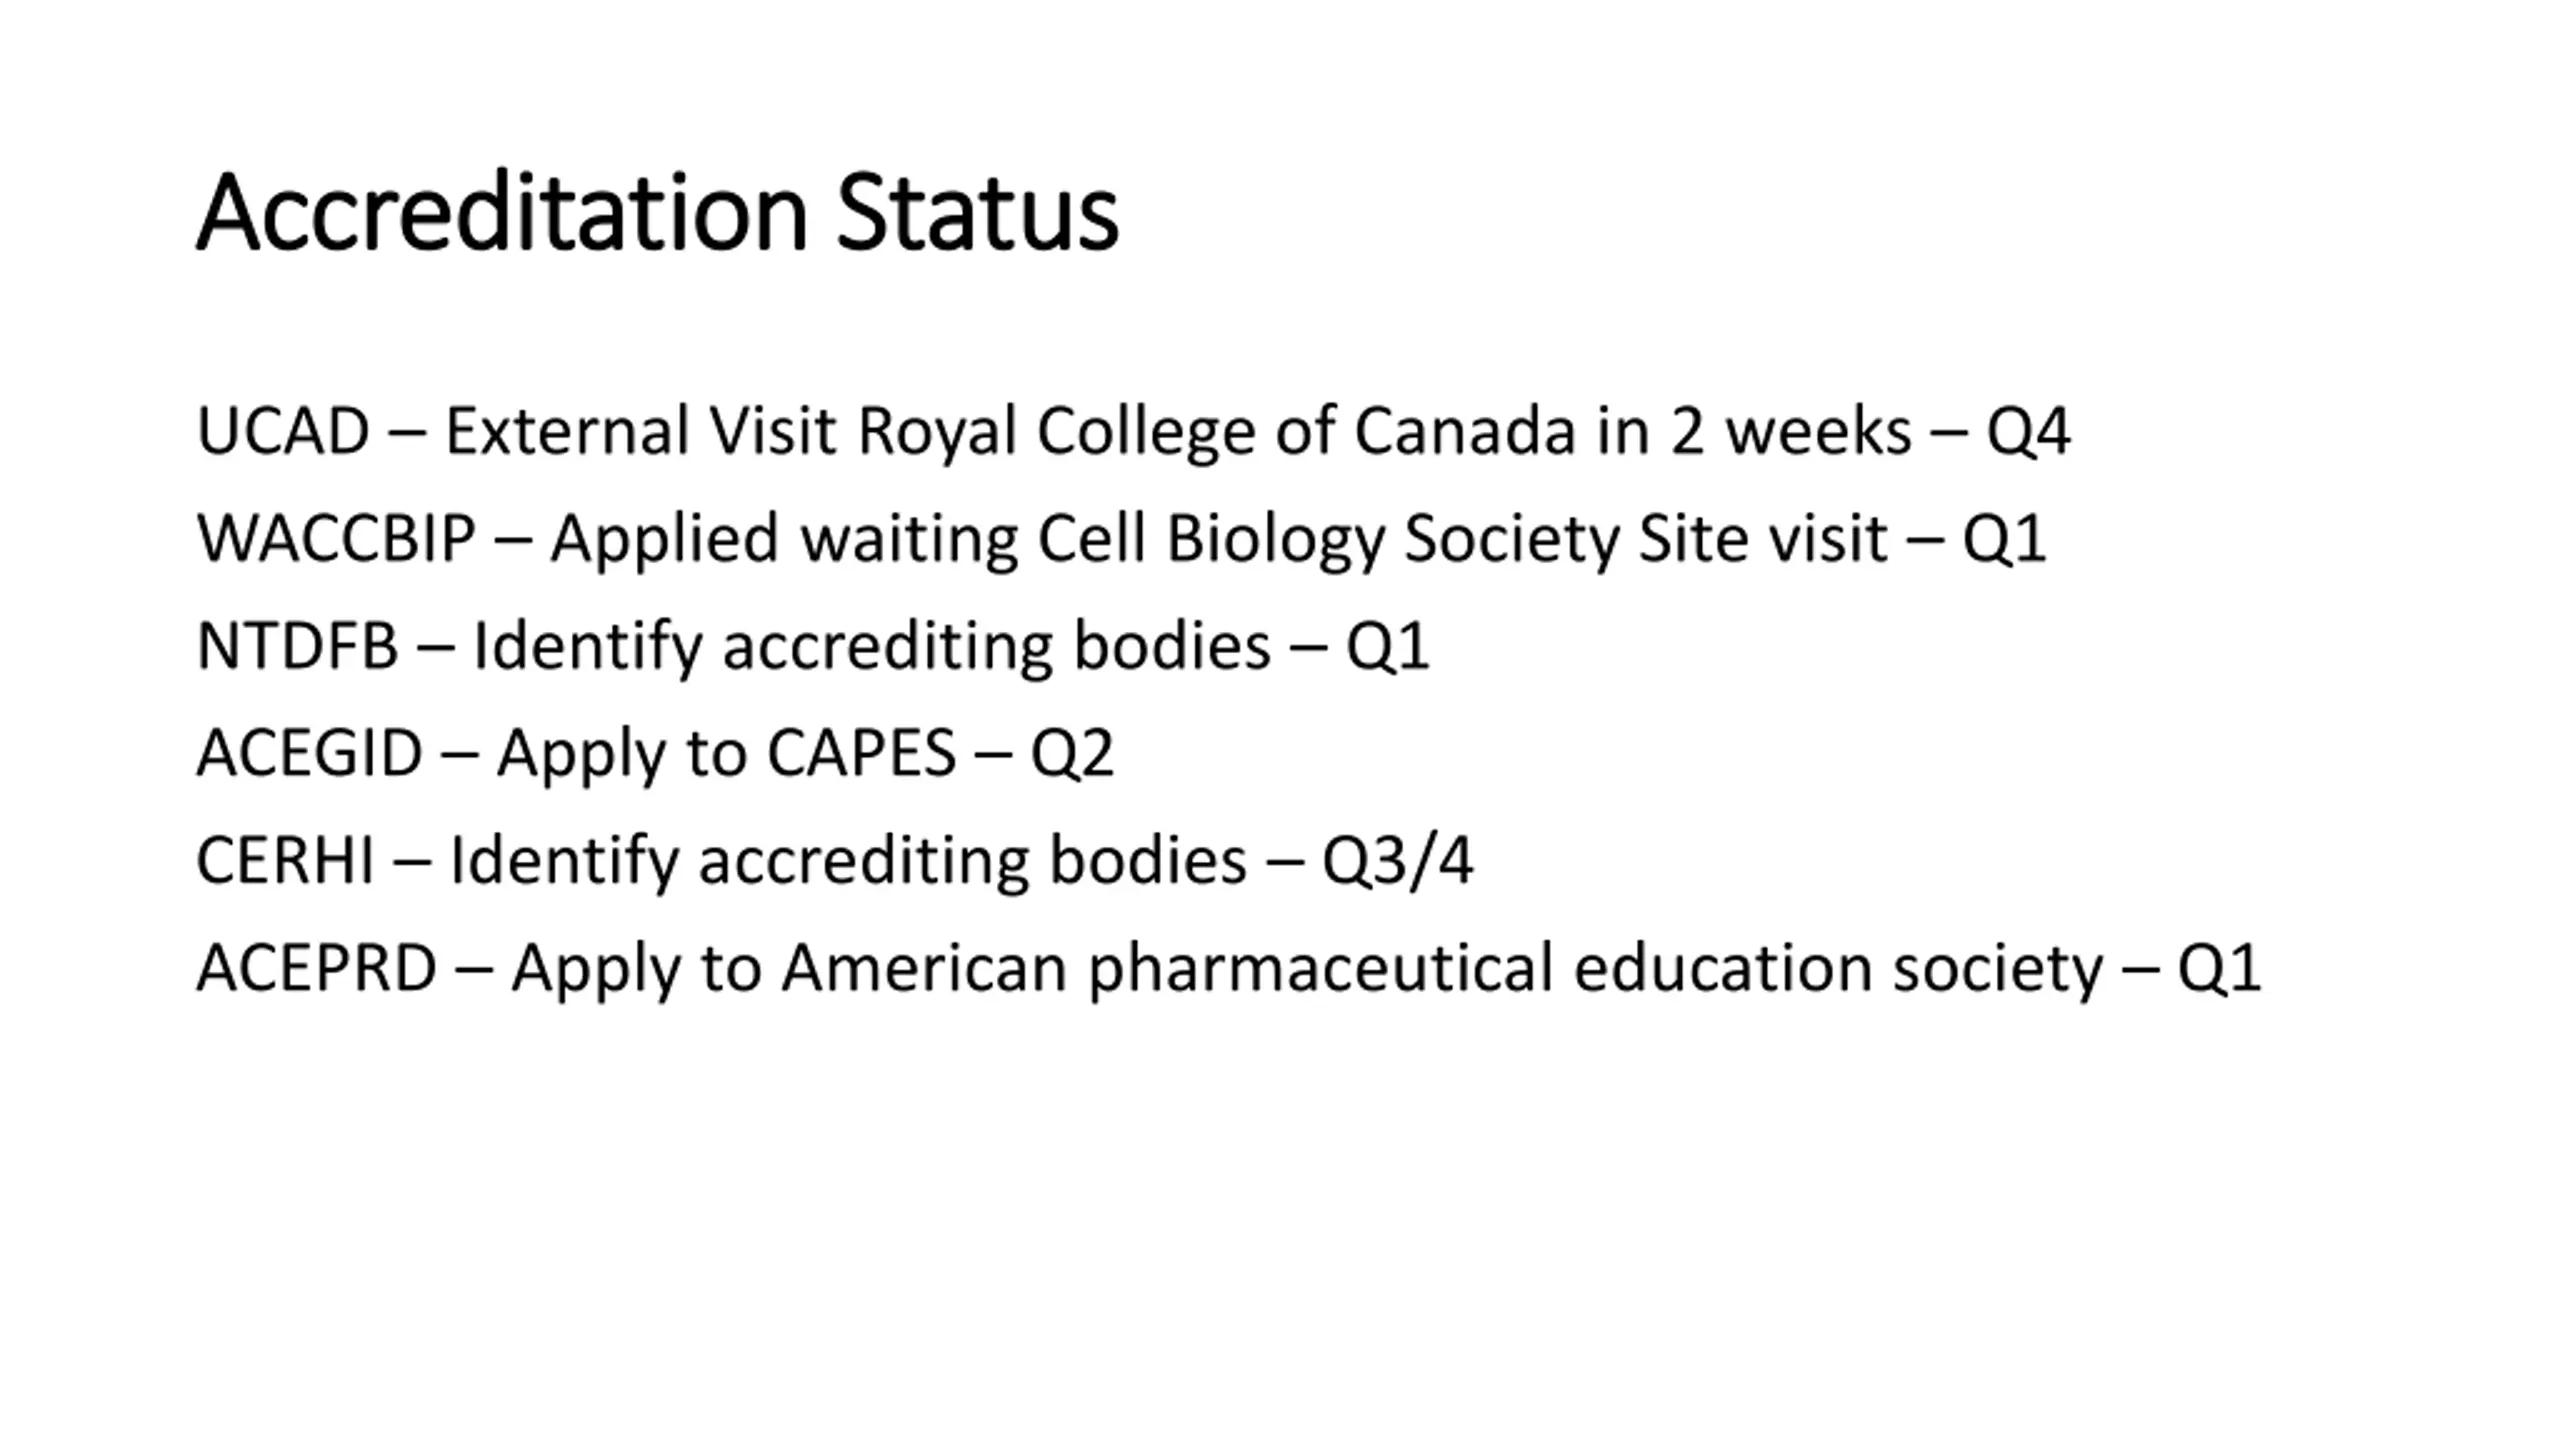Select the CERHI acronym

[285, 860]
